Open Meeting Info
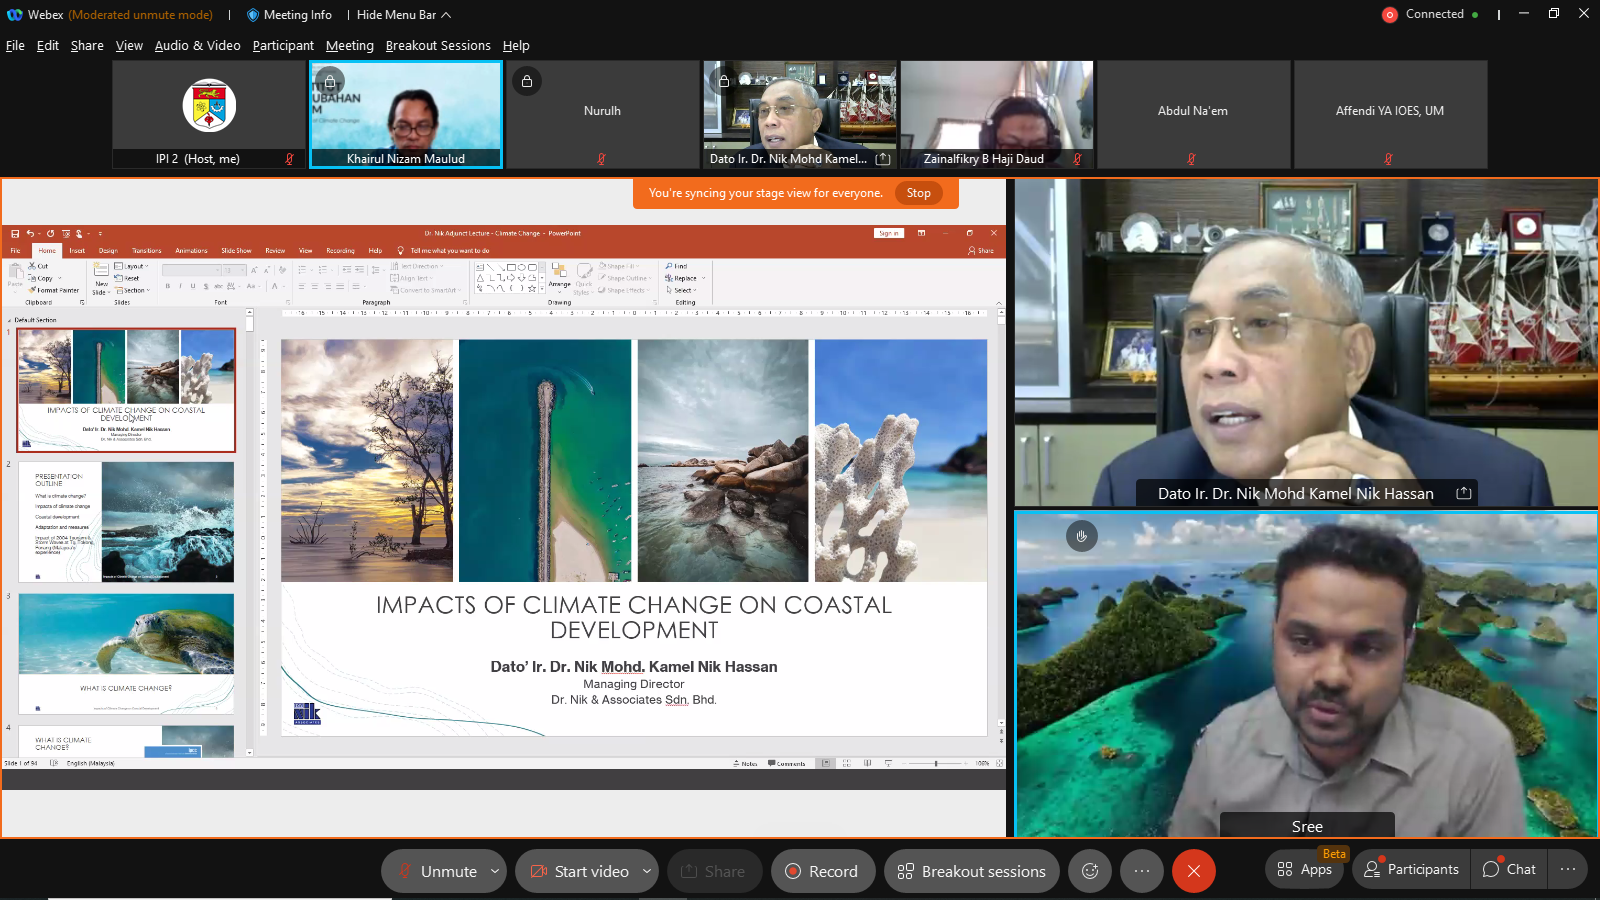 pyautogui.click(x=289, y=15)
